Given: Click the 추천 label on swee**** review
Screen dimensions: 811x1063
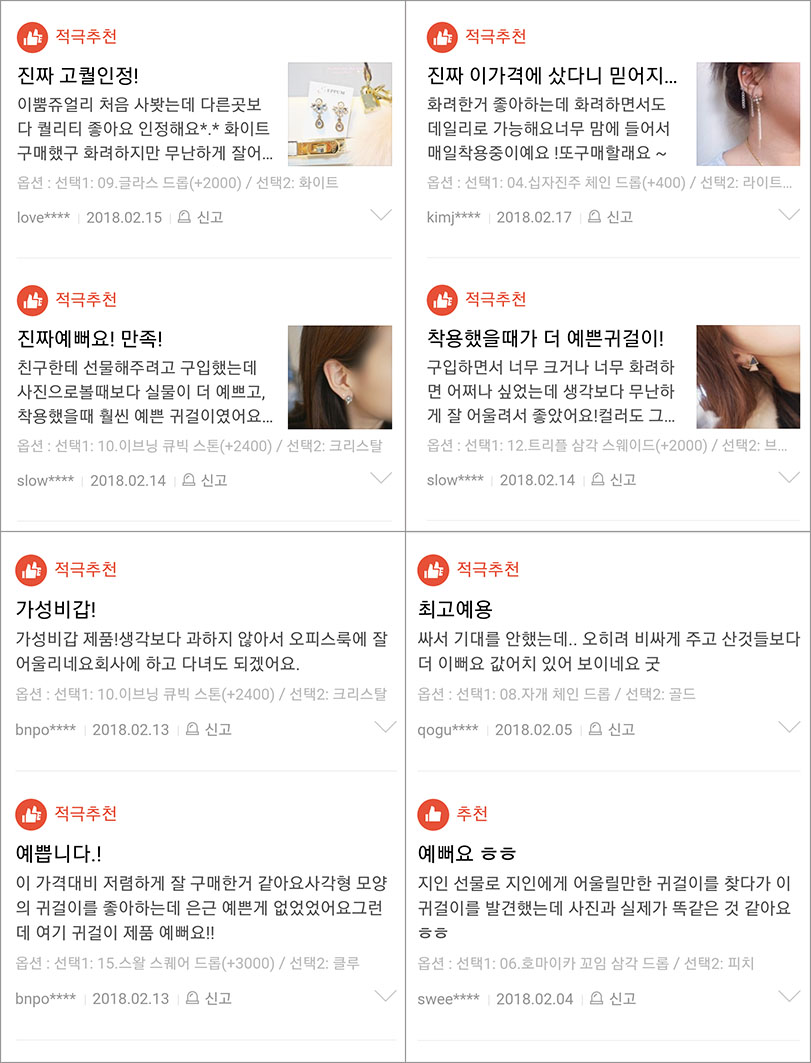Looking at the screenshot, I should point(472,814).
